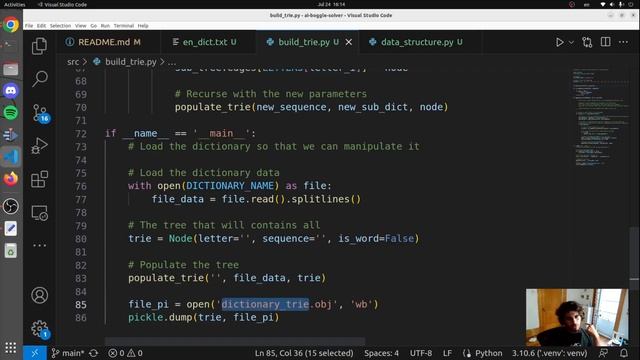Open Discord from the dock
The height and width of the screenshot is (360, 640).
click(11, 90)
